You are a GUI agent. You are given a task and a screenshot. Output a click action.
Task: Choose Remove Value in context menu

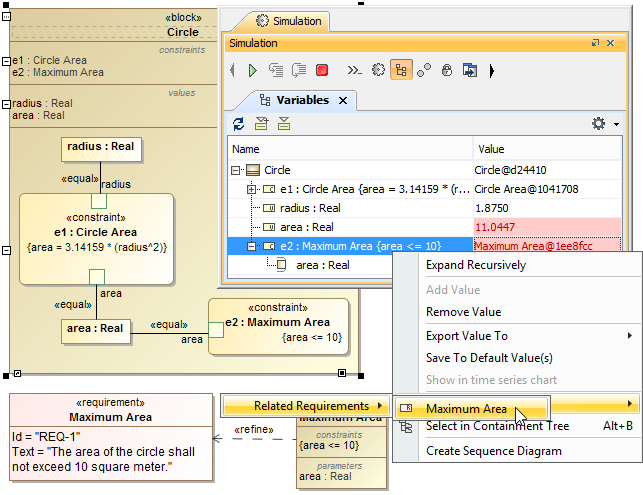pos(463,312)
